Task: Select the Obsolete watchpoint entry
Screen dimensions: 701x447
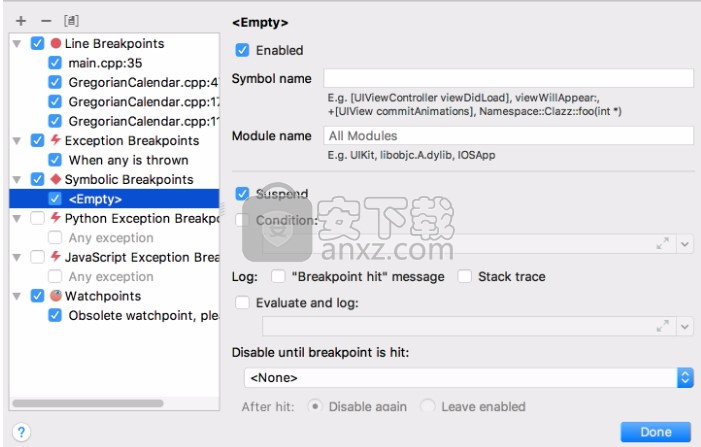Action: pos(144,316)
